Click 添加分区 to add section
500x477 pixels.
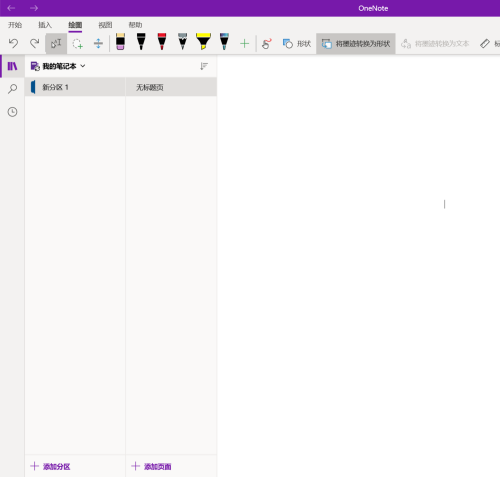[50, 466]
